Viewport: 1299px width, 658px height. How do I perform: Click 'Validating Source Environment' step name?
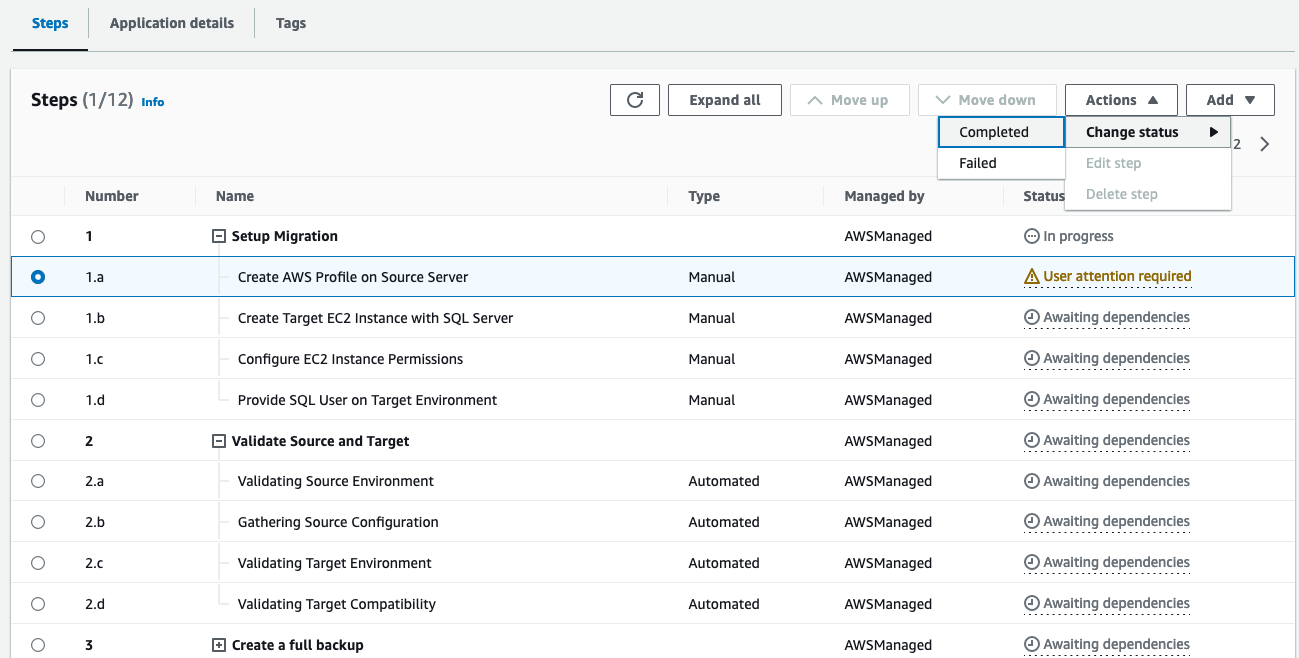coord(335,481)
